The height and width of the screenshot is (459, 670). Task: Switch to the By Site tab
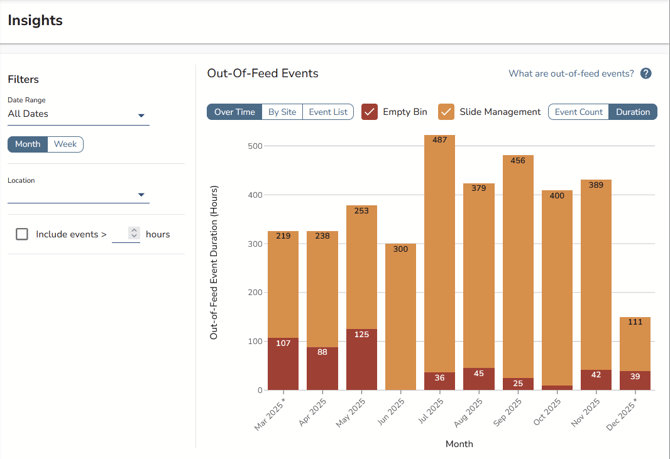282,112
